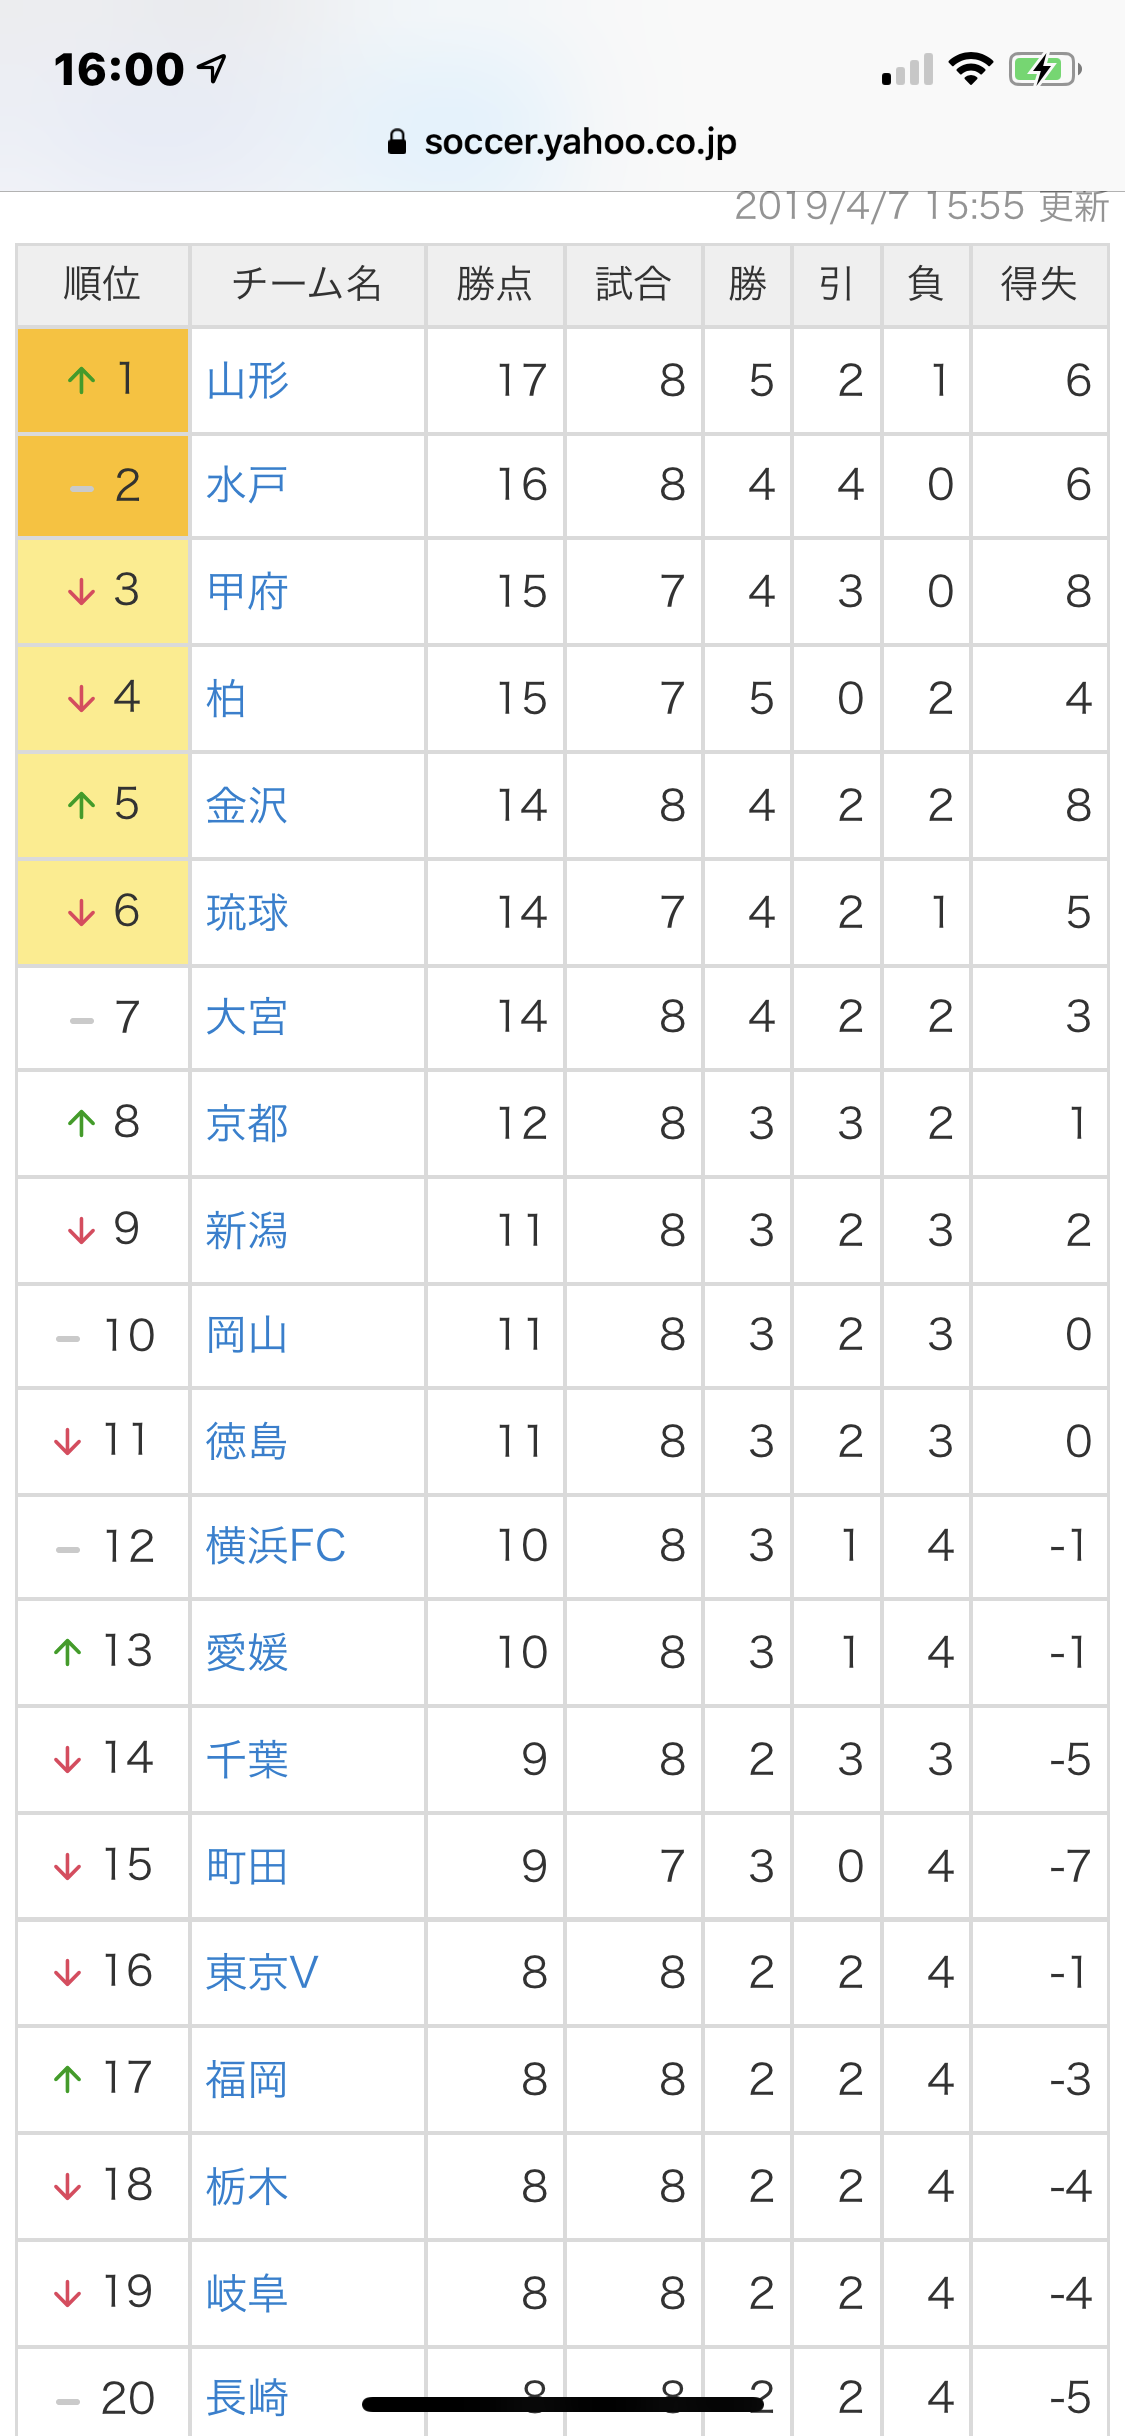Tap the cellular signal bars icon
Screen dimensions: 1125x2436
[908, 70]
